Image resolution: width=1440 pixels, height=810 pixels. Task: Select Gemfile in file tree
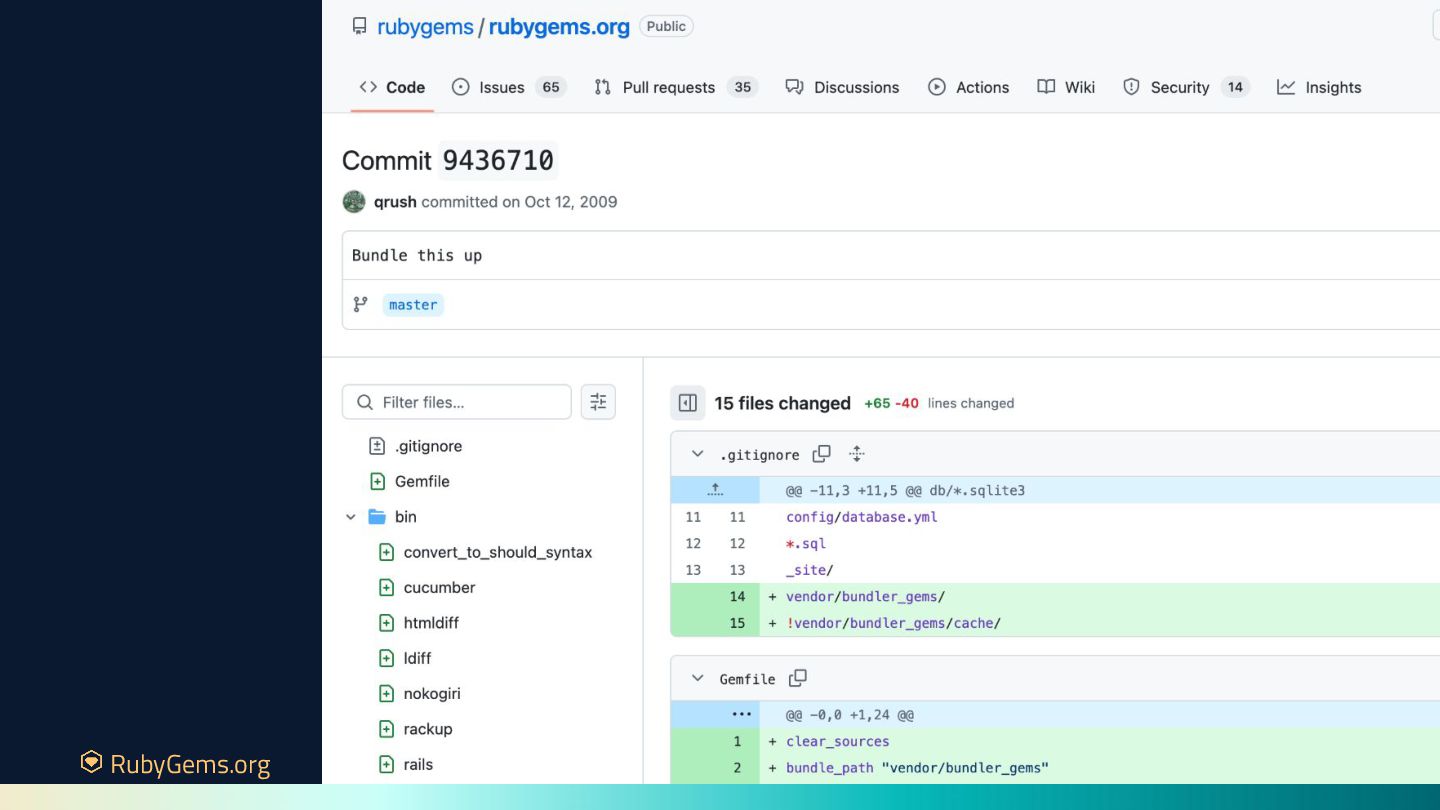(x=422, y=481)
